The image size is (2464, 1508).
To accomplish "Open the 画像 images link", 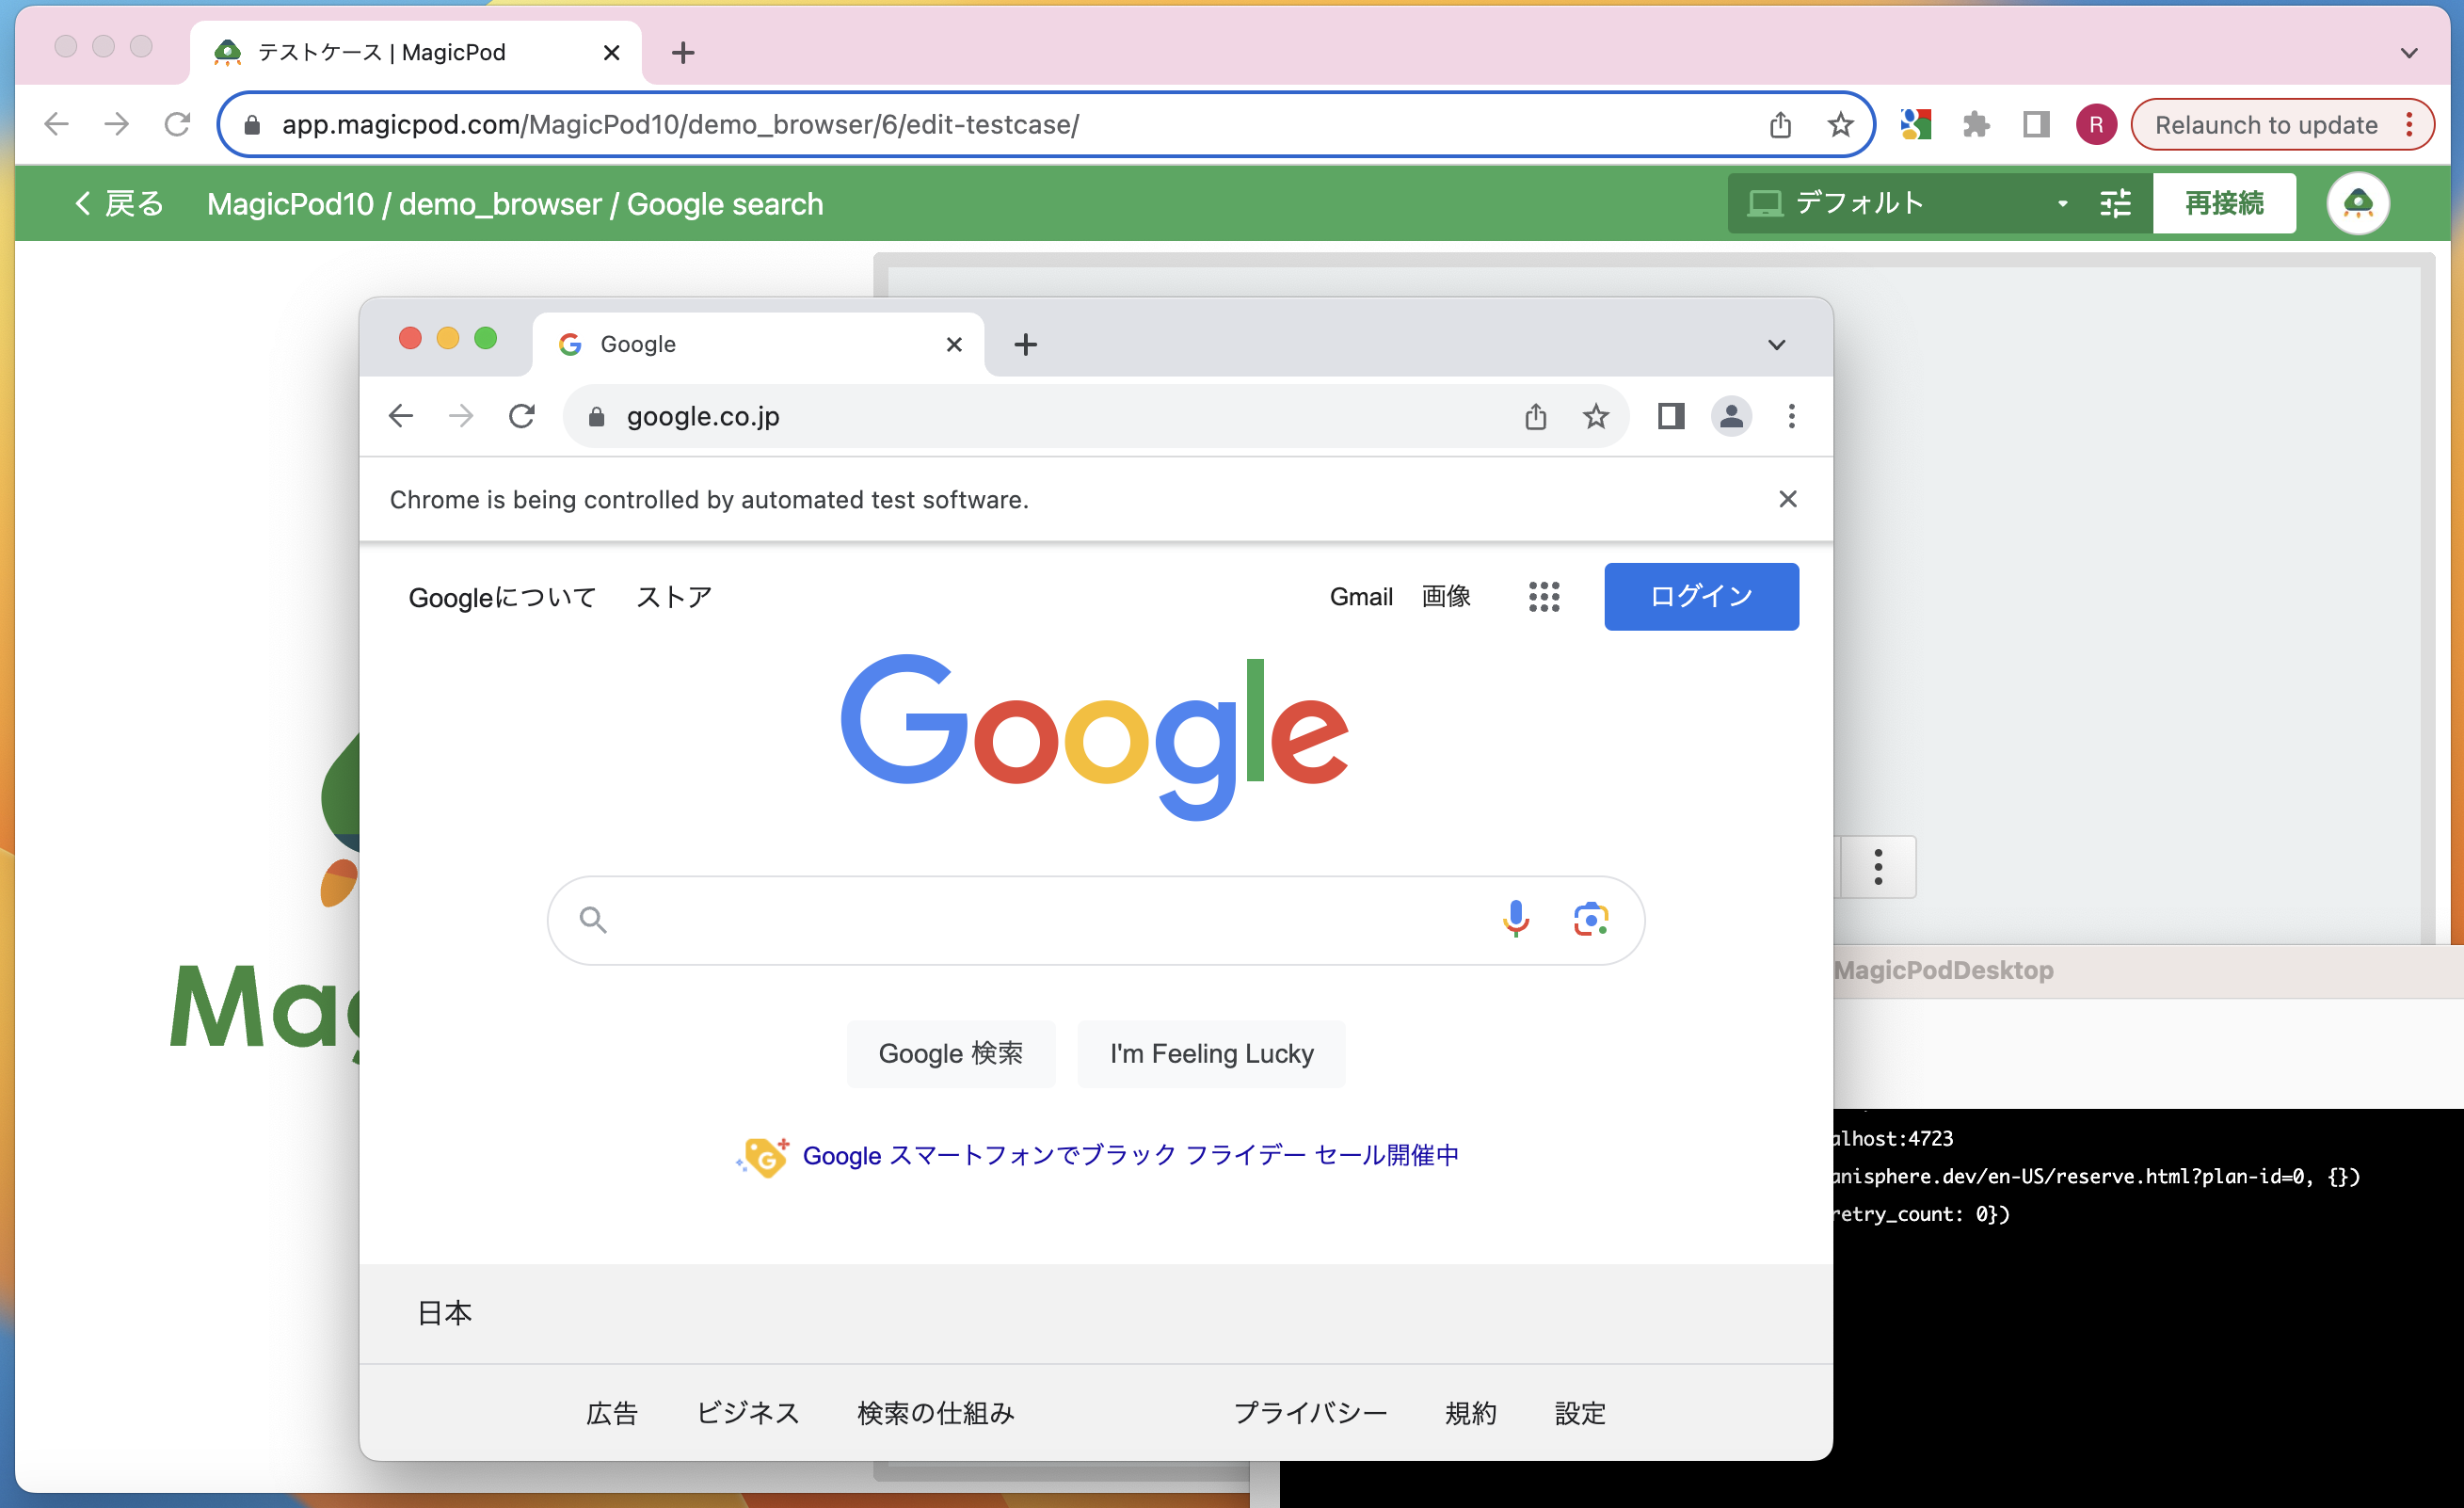I will click(1446, 597).
